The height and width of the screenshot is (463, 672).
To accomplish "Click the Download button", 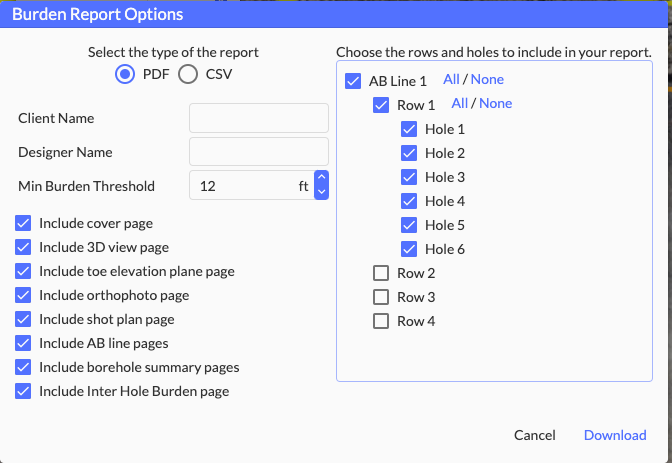I will [615, 435].
